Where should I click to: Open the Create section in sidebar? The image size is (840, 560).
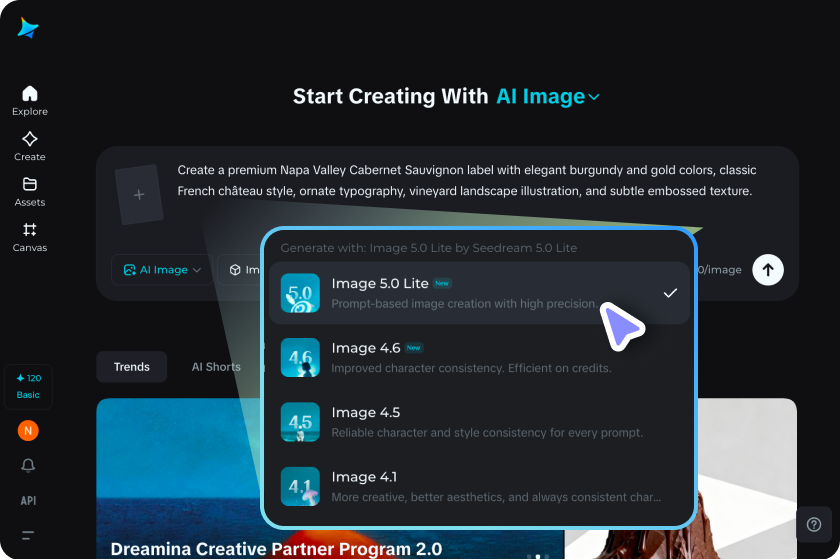click(x=30, y=146)
